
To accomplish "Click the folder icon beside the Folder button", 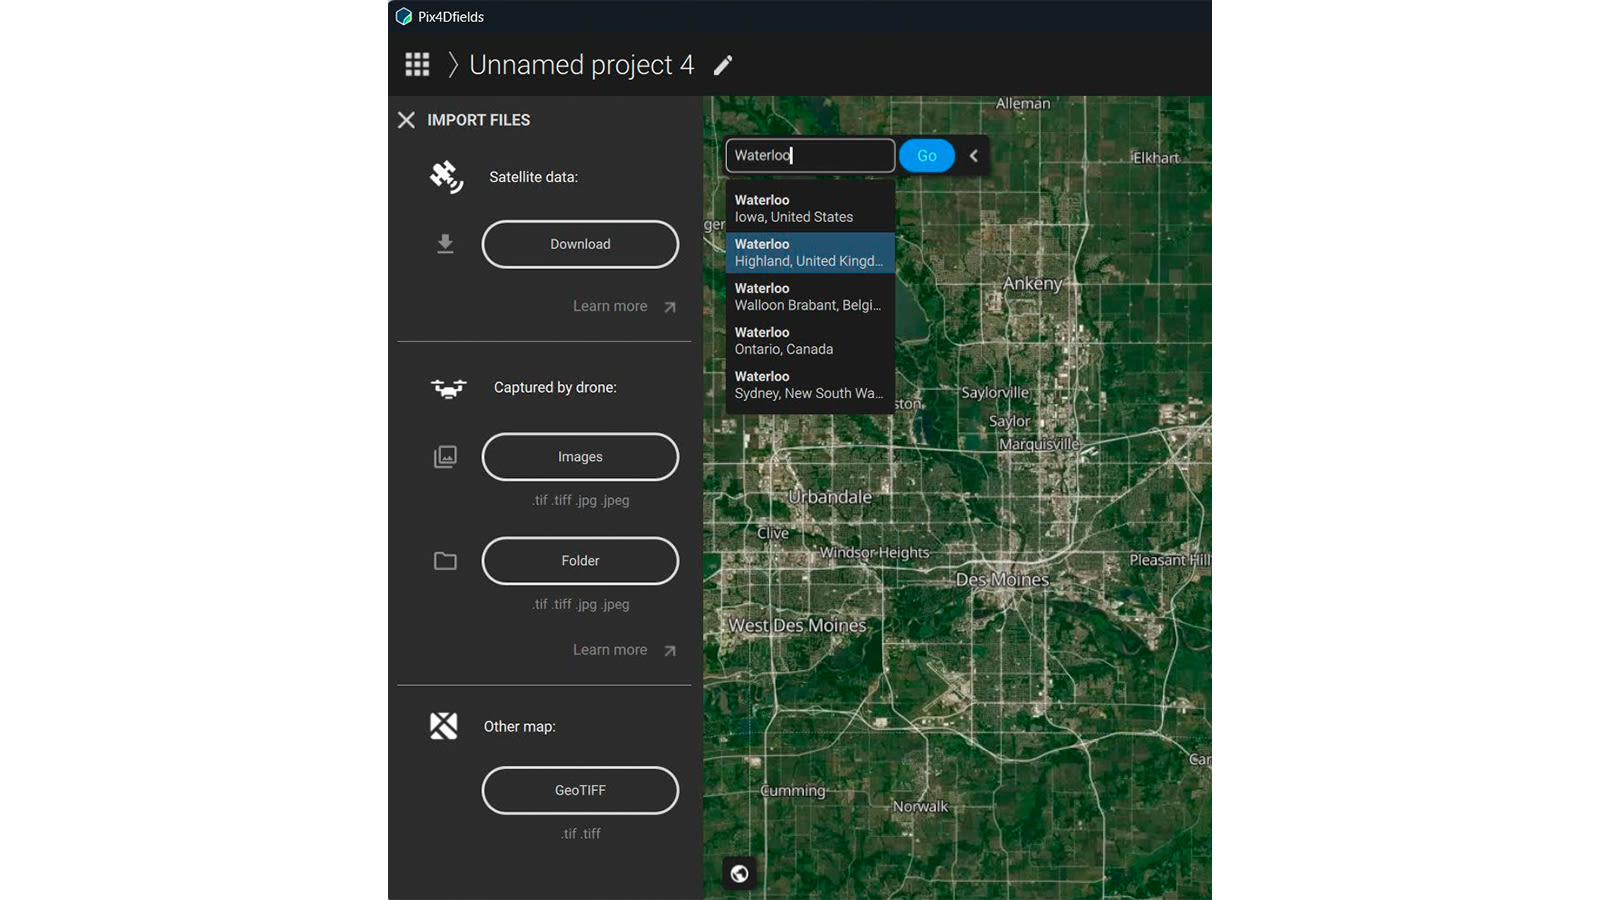I will (x=445, y=561).
